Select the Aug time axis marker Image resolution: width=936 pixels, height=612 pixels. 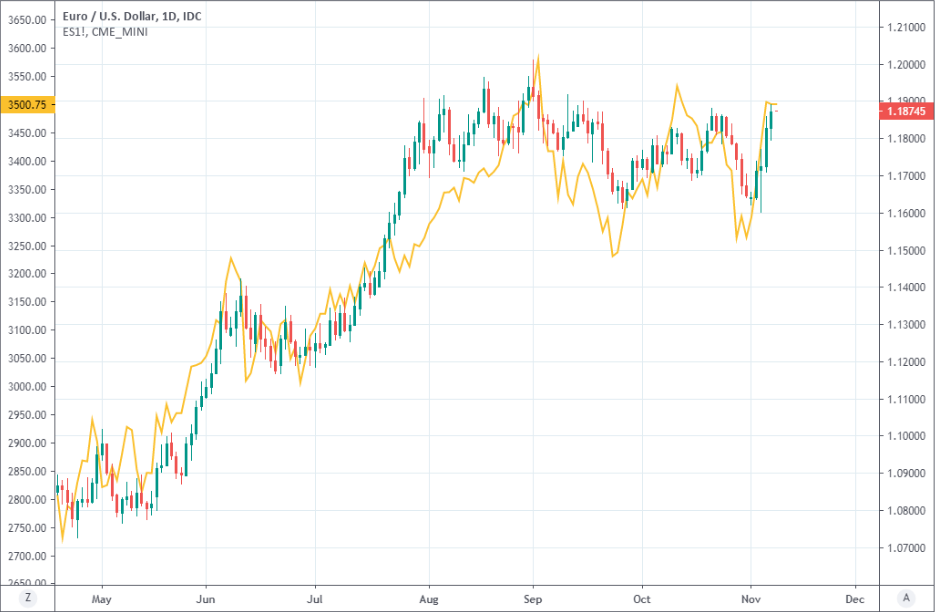point(428,598)
